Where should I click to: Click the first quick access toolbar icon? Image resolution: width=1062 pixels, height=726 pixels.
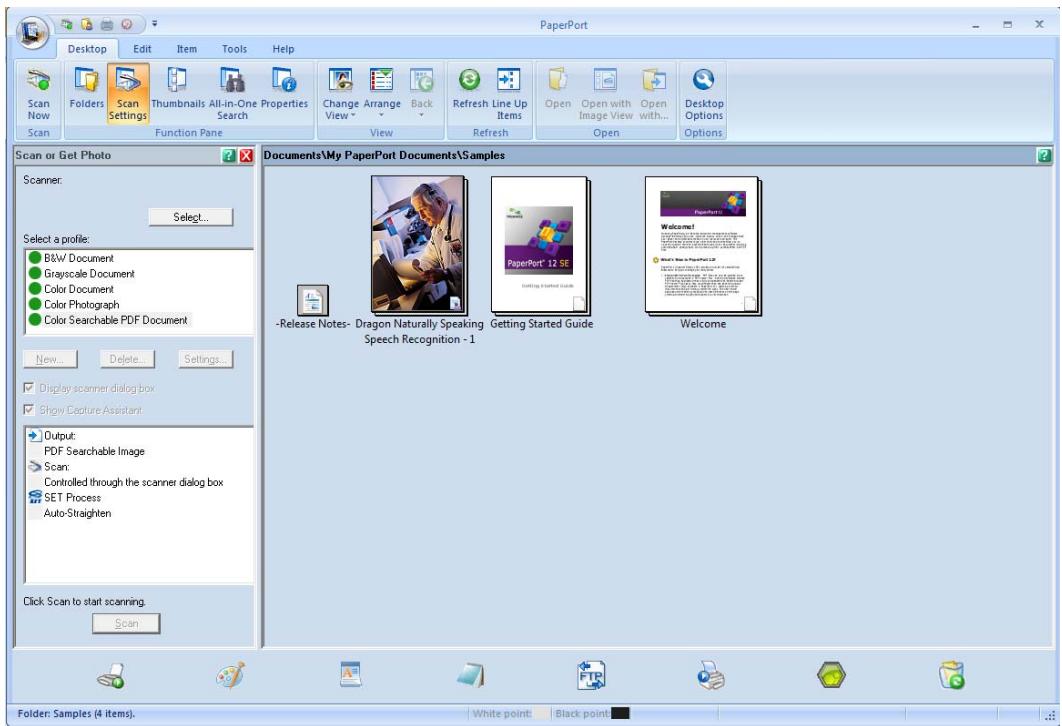66,24
